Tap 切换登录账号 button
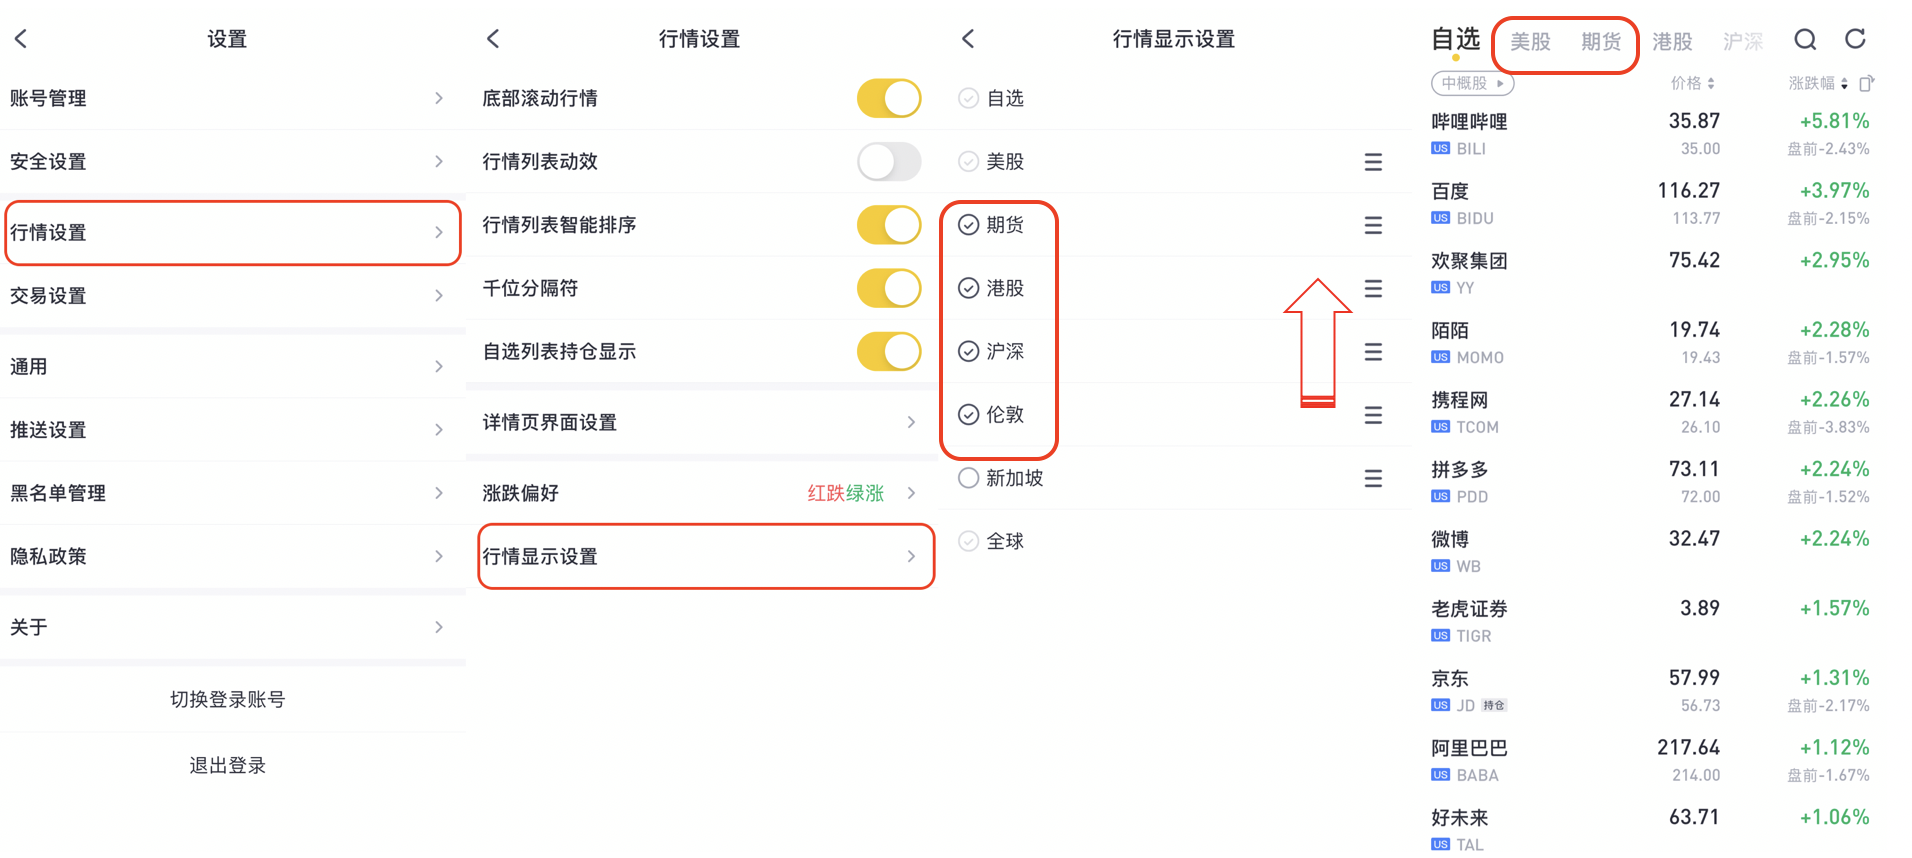Screen dimensions: 1912x858 (x=227, y=698)
